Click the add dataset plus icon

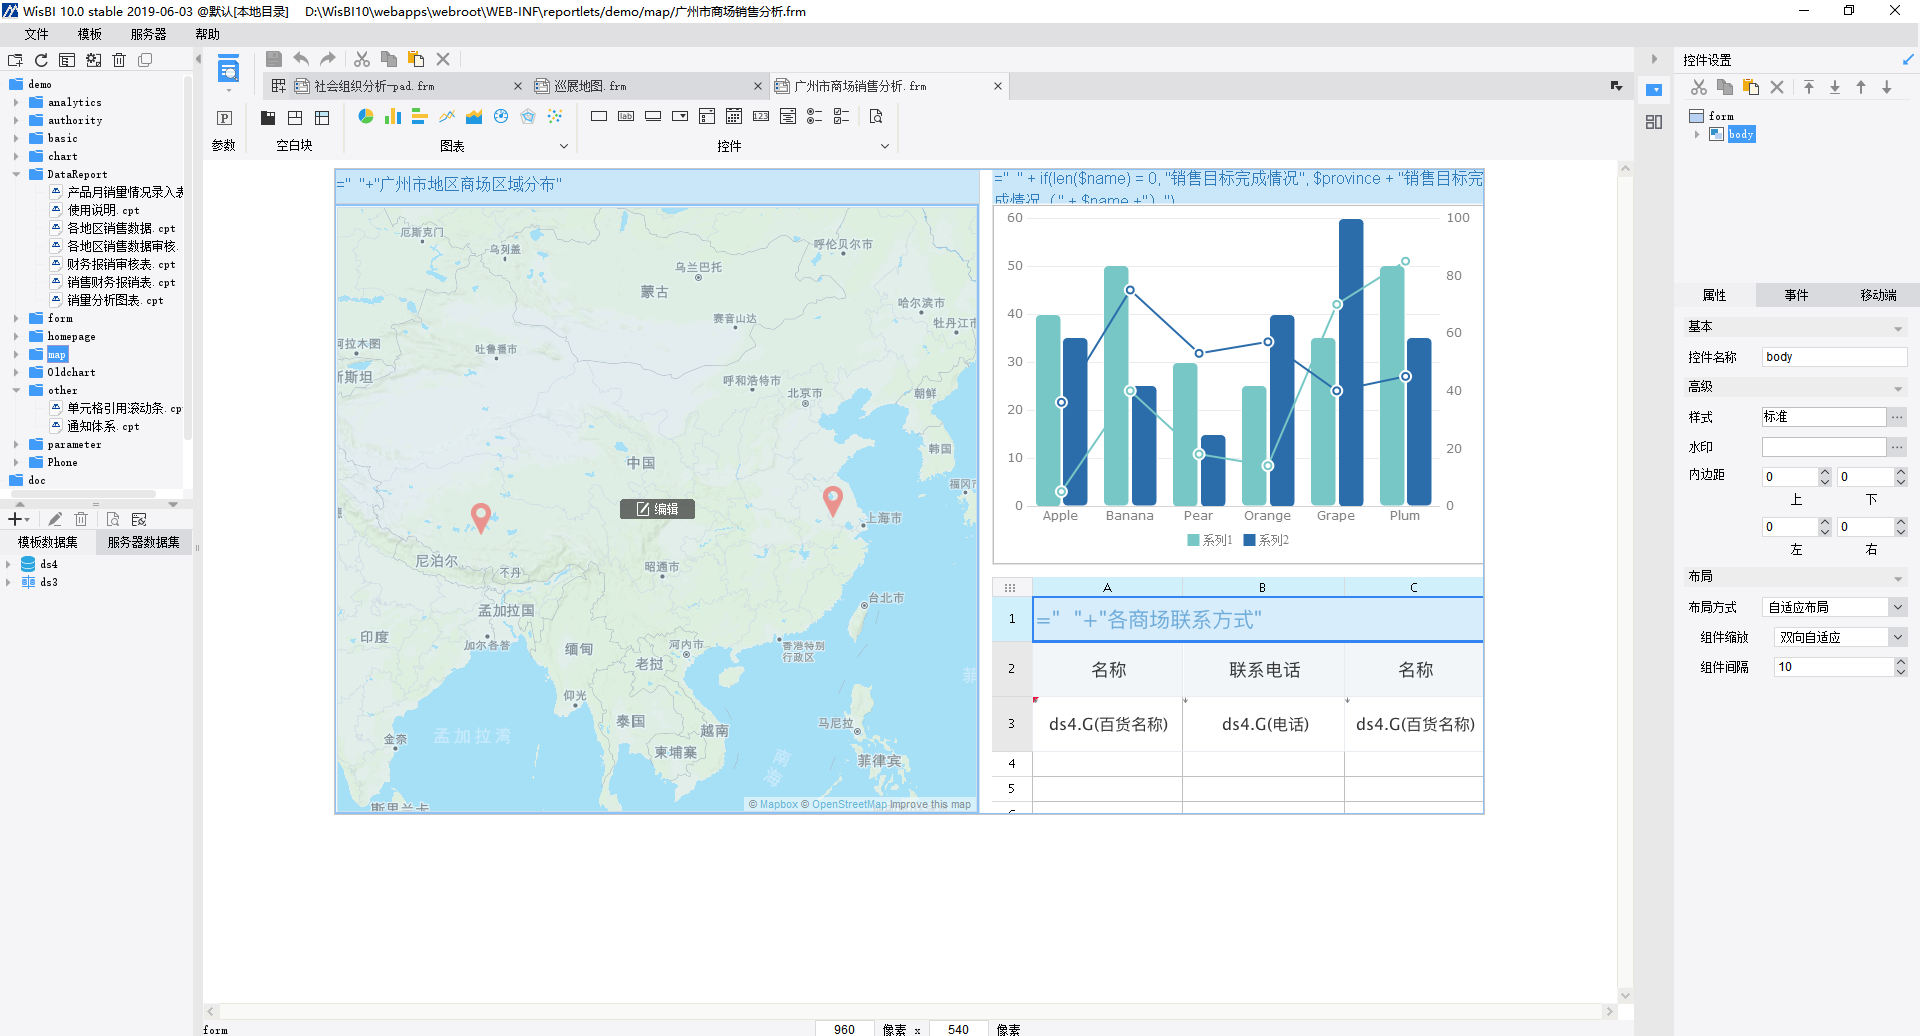tap(16, 519)
